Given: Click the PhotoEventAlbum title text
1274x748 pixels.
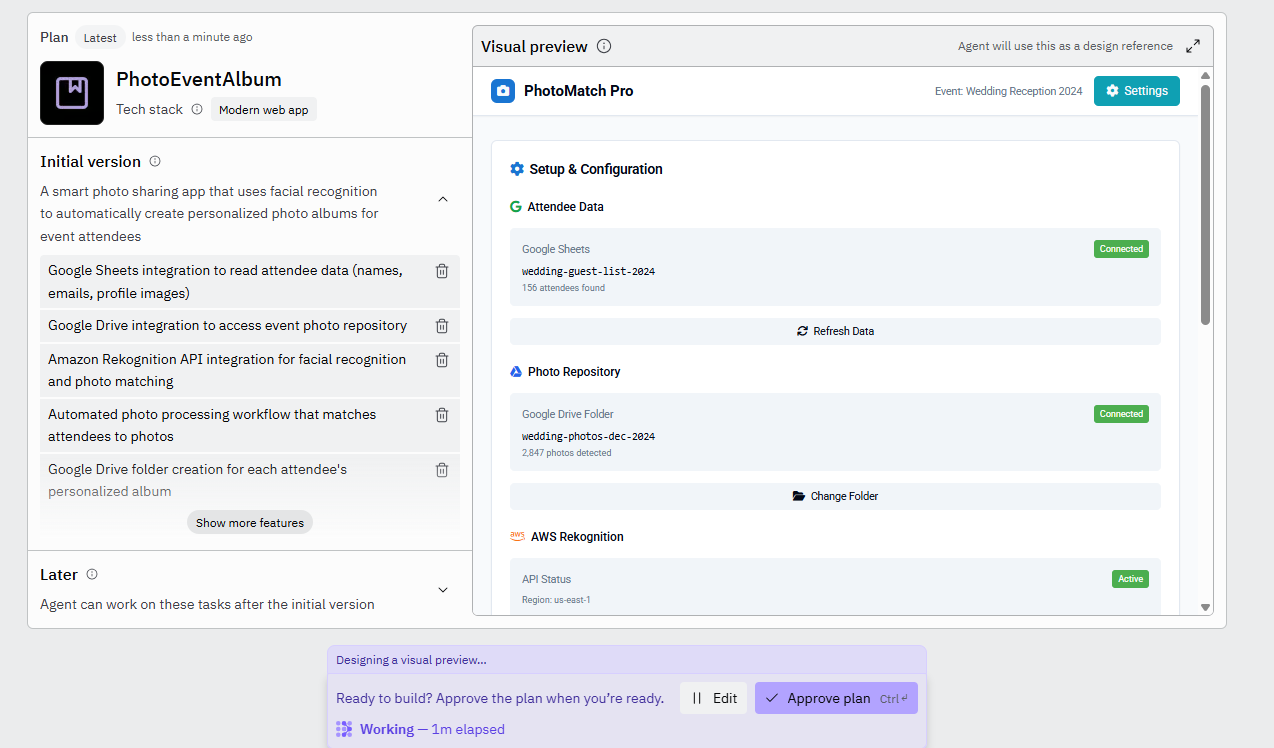Looking at the screenshot, I should (199, 79).
